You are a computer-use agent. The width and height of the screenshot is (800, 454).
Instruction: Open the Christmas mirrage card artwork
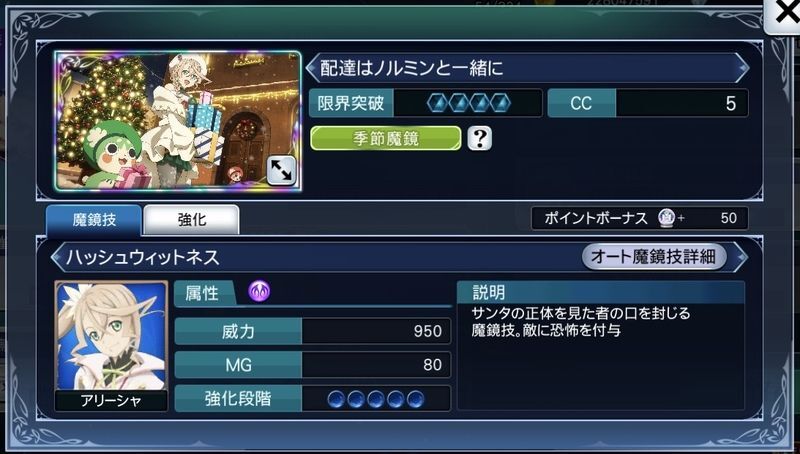(178, 121)
